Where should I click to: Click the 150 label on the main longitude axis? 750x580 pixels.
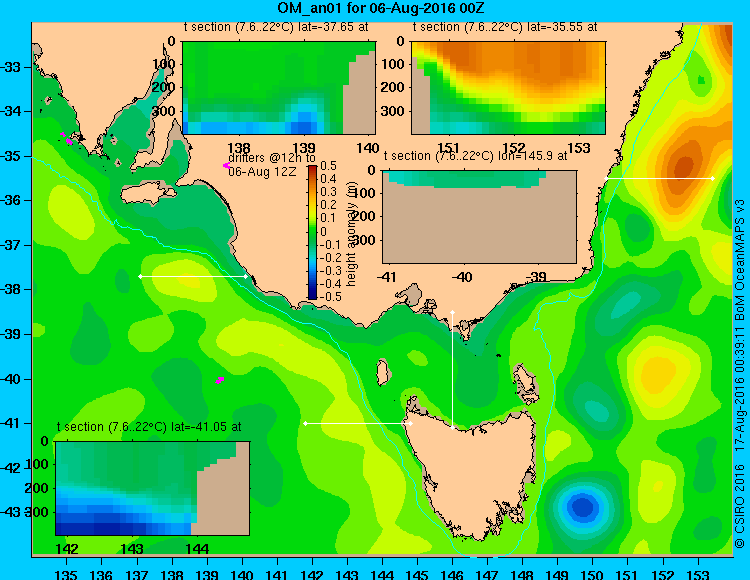point(593,574)
